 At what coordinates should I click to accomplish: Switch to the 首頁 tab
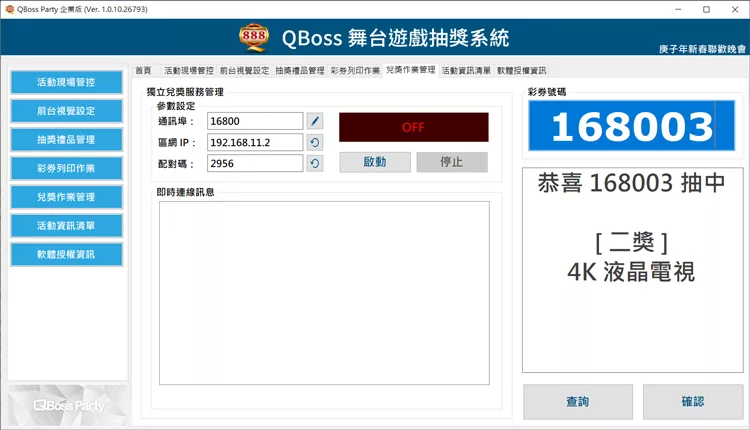coord(143,71)
